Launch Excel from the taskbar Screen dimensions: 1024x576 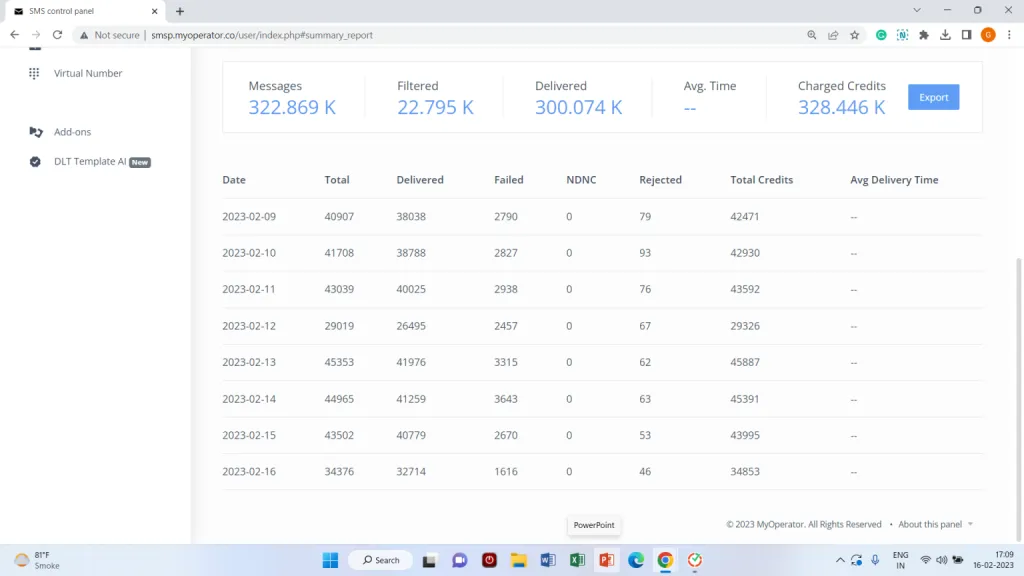pyautogui.click(x=577, y=560)
